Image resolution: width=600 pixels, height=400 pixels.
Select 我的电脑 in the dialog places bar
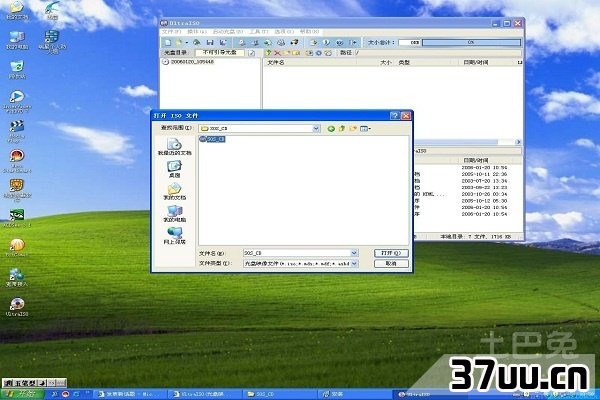coord(174,214)
